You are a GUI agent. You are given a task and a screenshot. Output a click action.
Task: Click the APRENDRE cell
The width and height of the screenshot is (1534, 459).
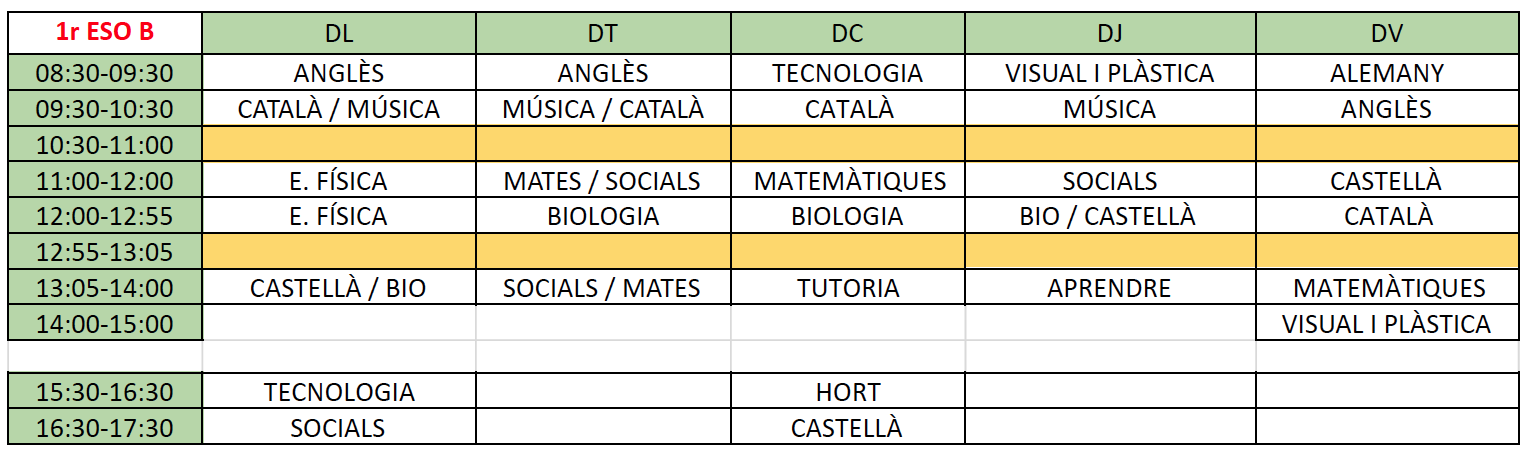(x=1109, y=289)
